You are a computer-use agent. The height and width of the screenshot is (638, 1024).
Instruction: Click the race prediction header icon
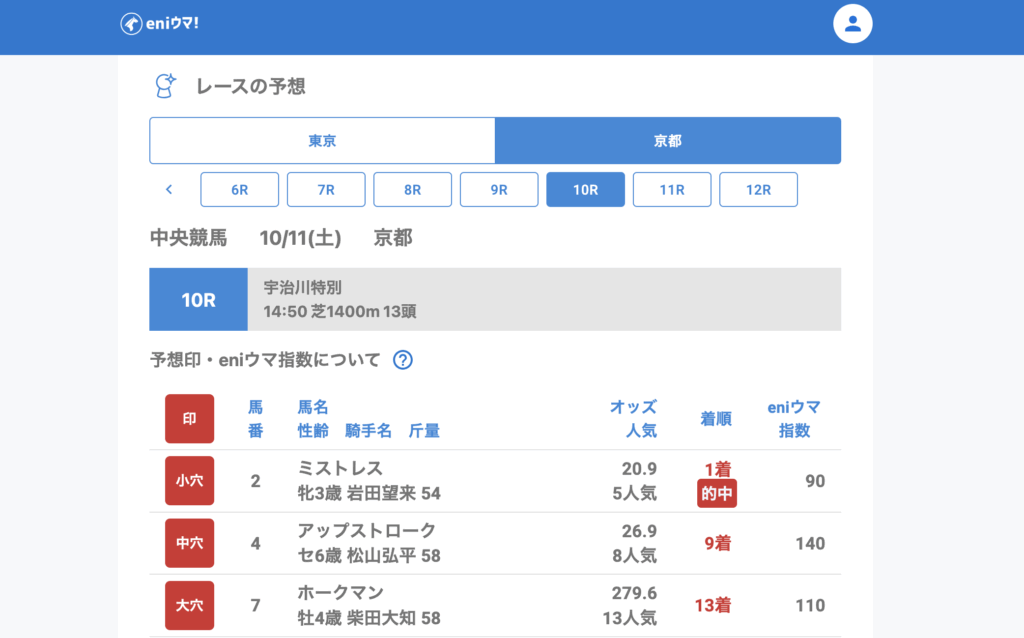click(x=165, y=86)
